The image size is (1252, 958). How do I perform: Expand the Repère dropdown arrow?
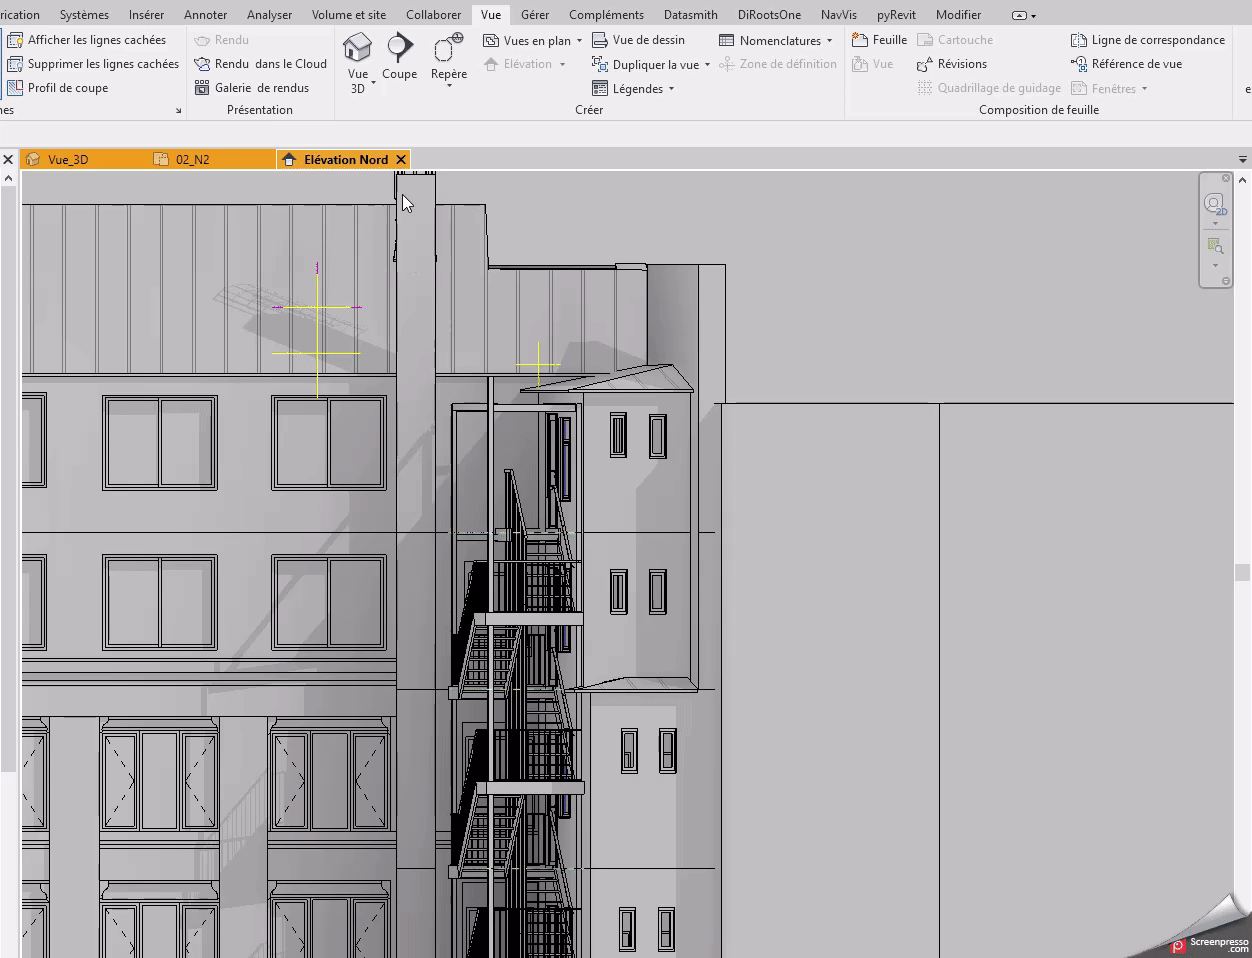point(448,86)
